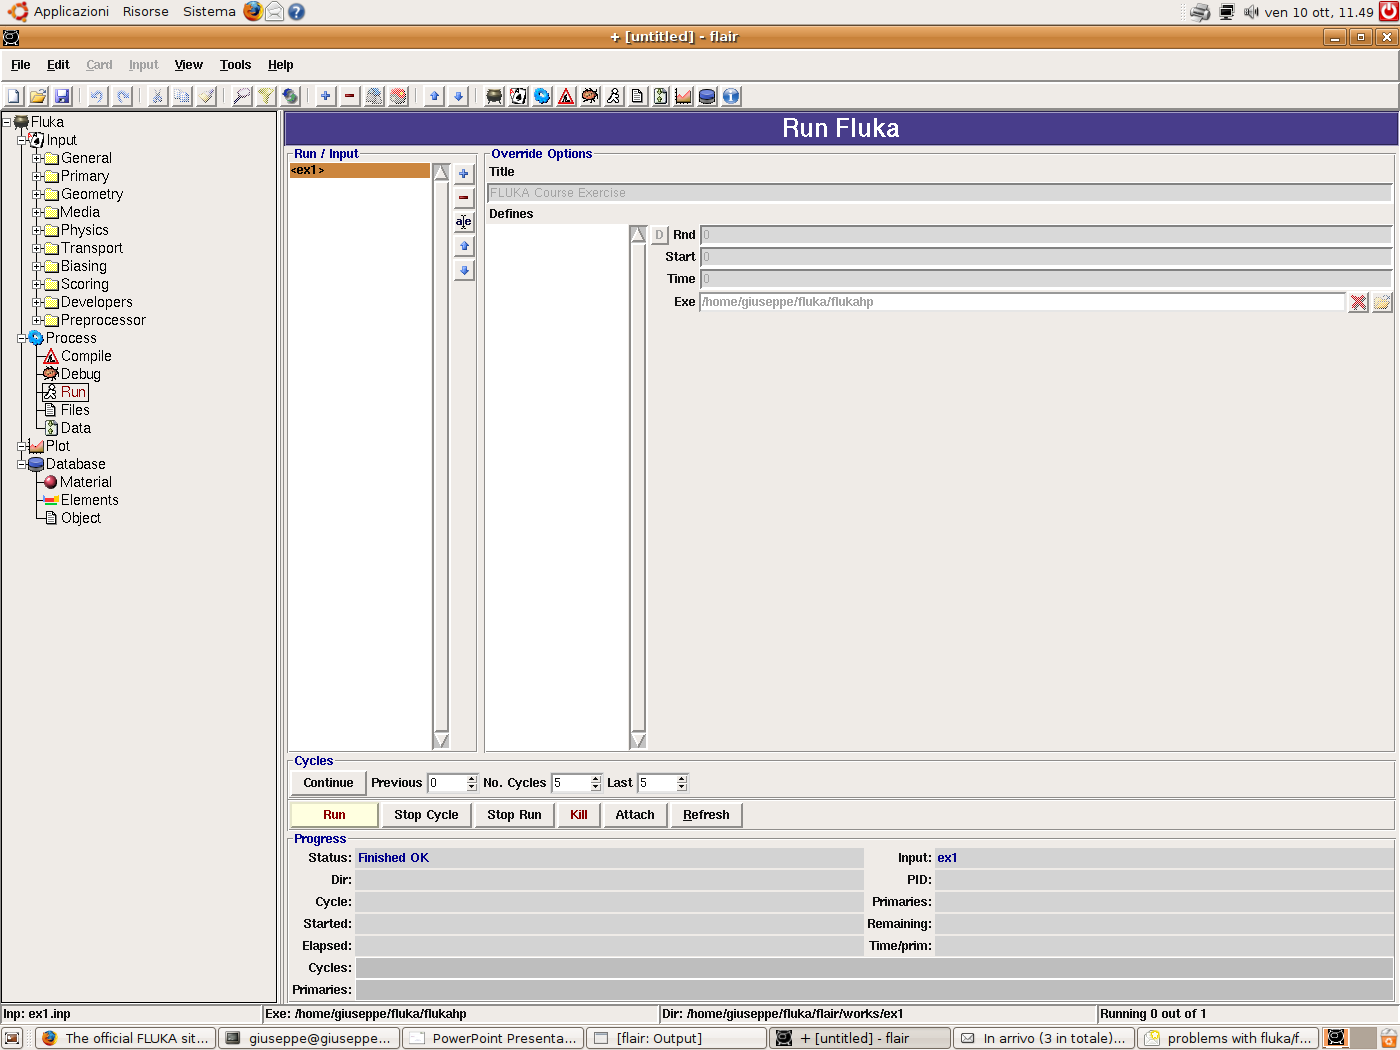Click the Debug bug toolbar icon
The height and width of the screenshot is (1050, 1400).
[x=590, y=96]
